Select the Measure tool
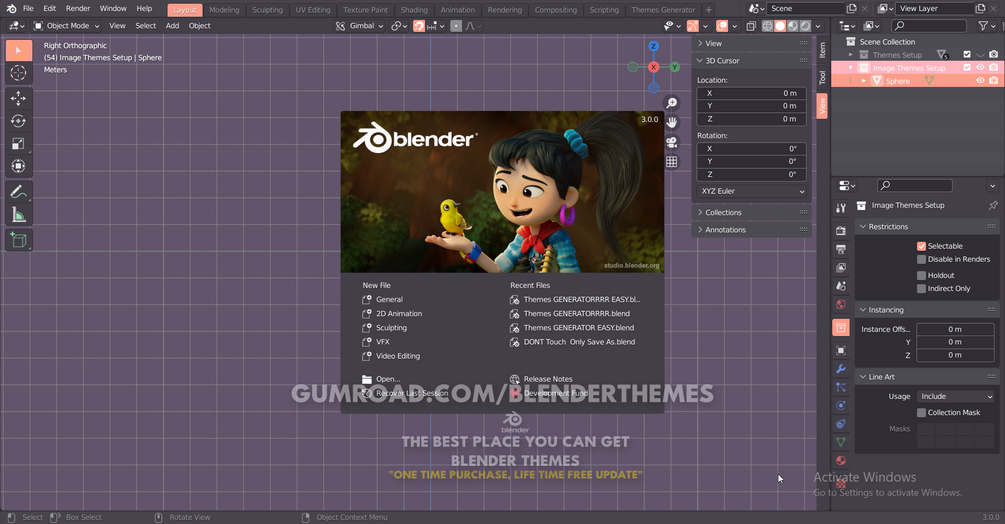 (19, 215)
